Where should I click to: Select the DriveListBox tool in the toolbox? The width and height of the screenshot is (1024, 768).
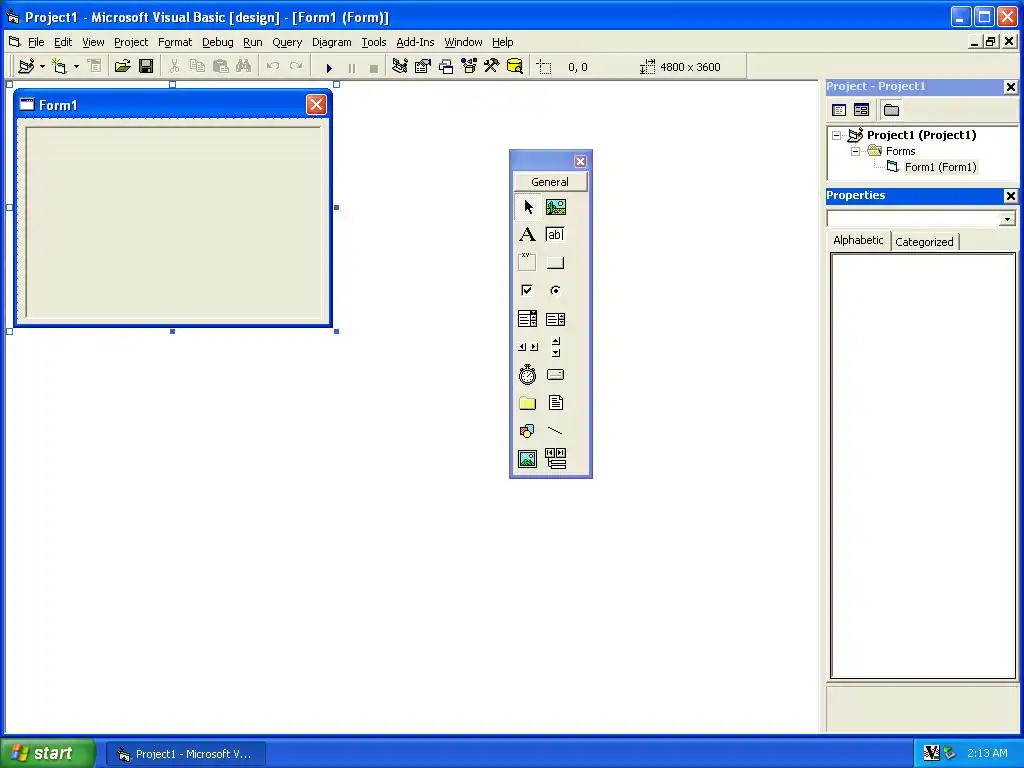556,375
